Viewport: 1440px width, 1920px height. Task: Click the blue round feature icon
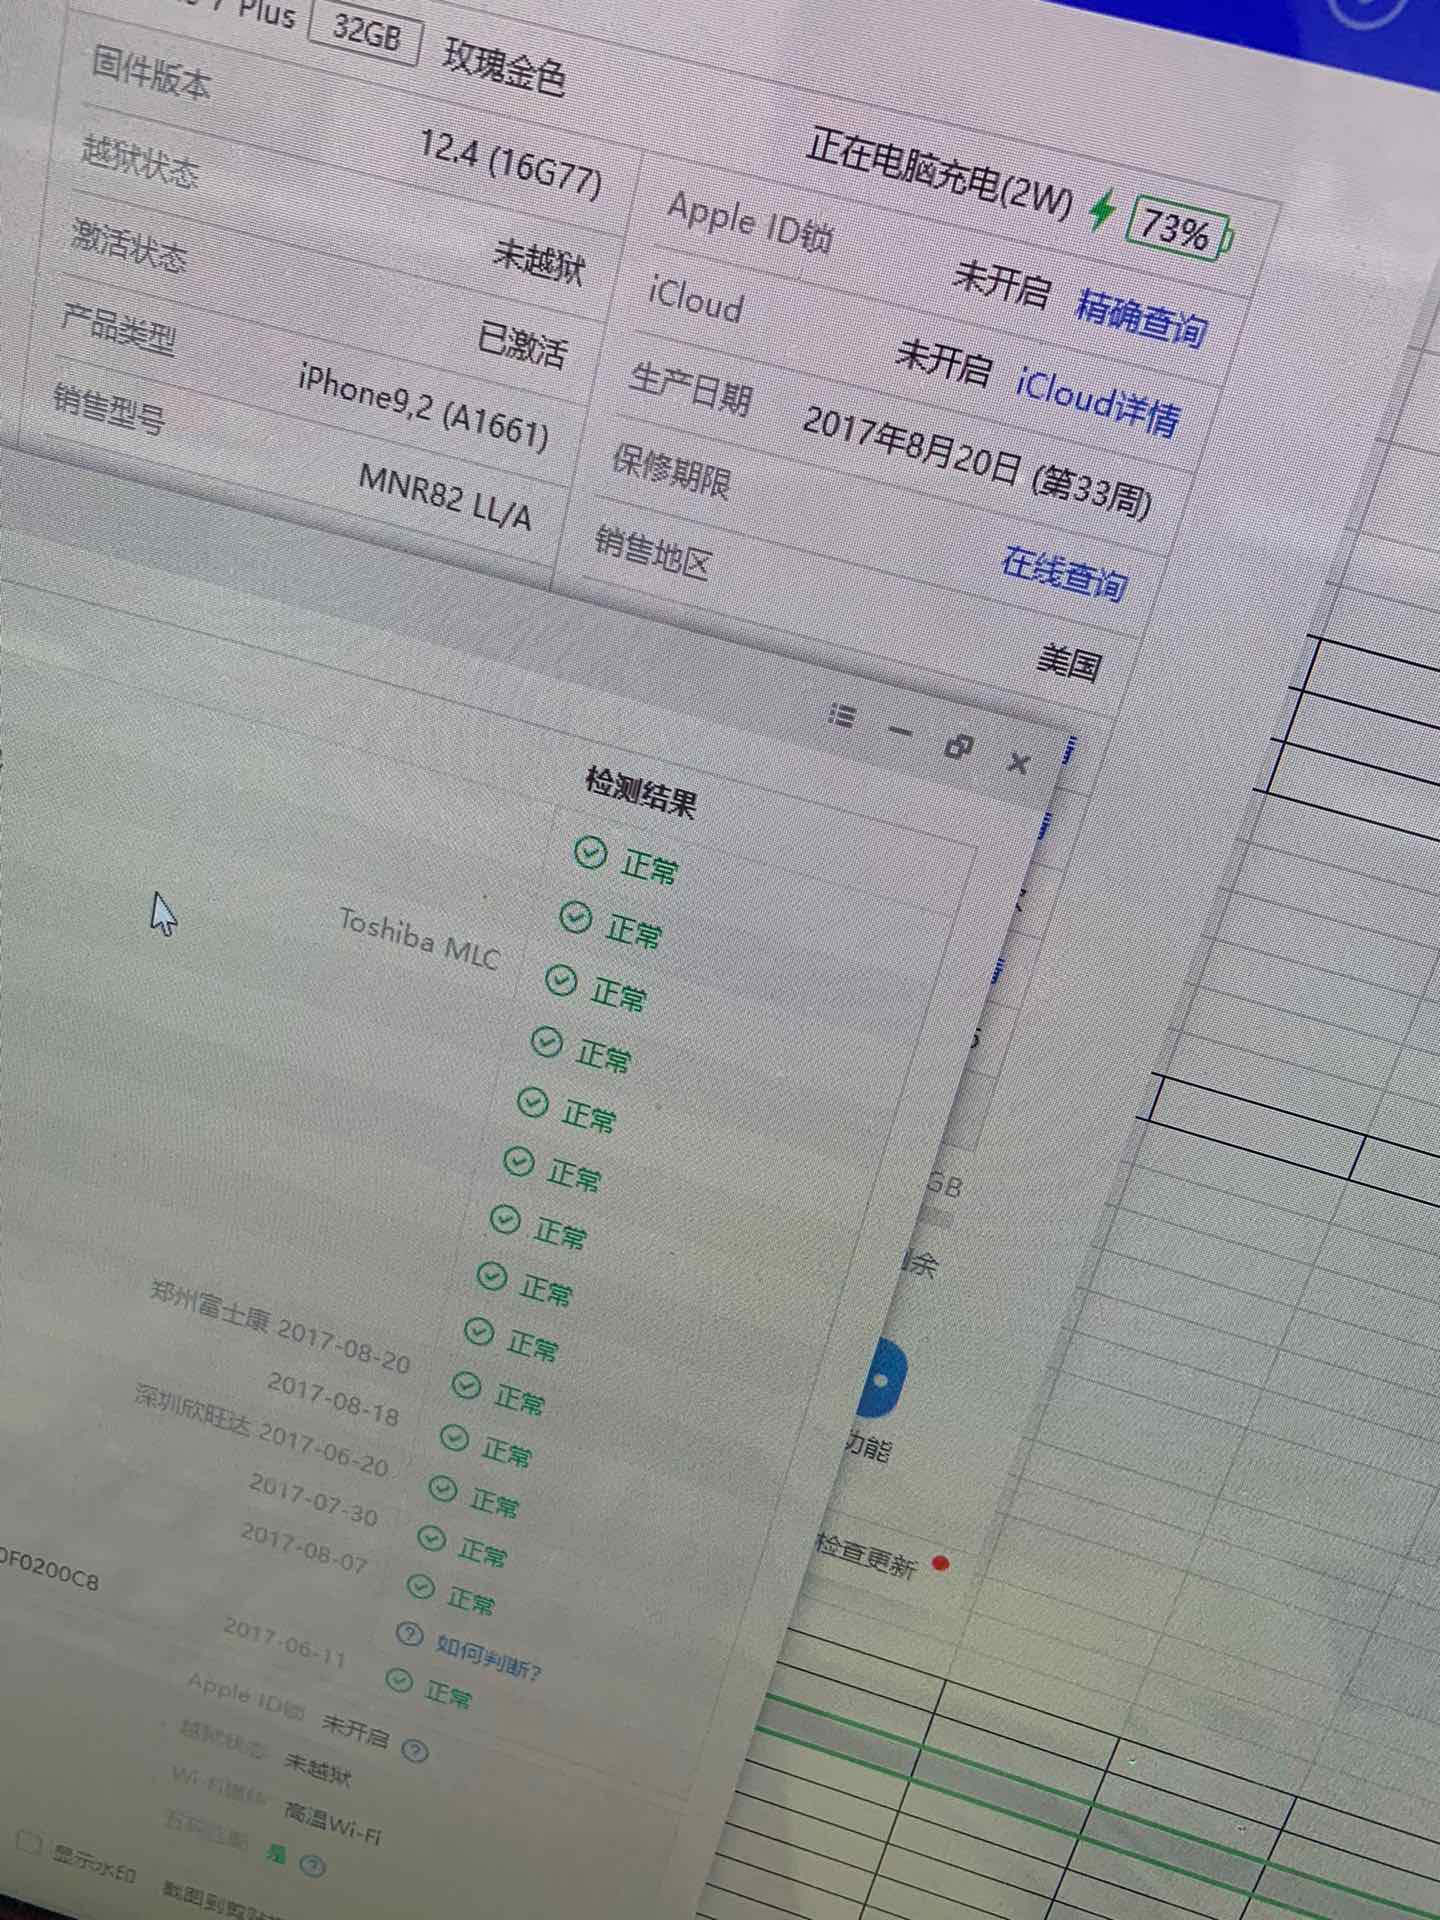click(883, 1381)
